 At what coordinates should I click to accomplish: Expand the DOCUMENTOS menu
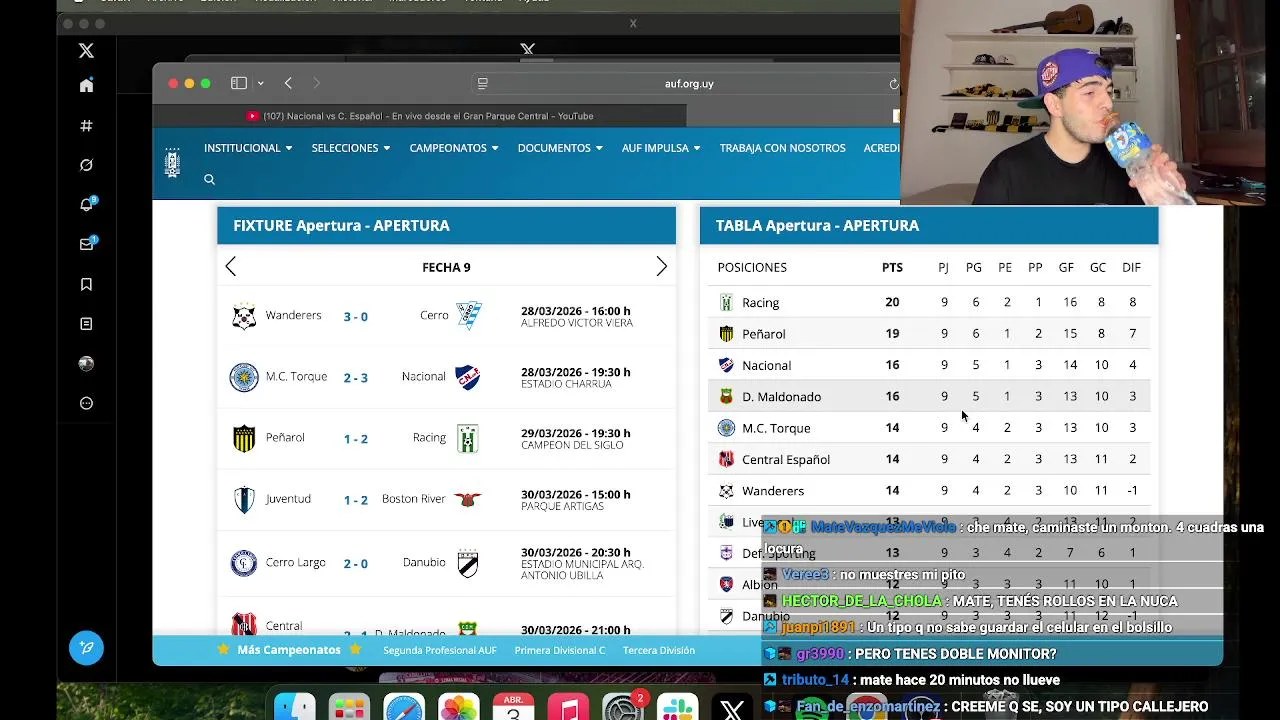coord(560,148)
